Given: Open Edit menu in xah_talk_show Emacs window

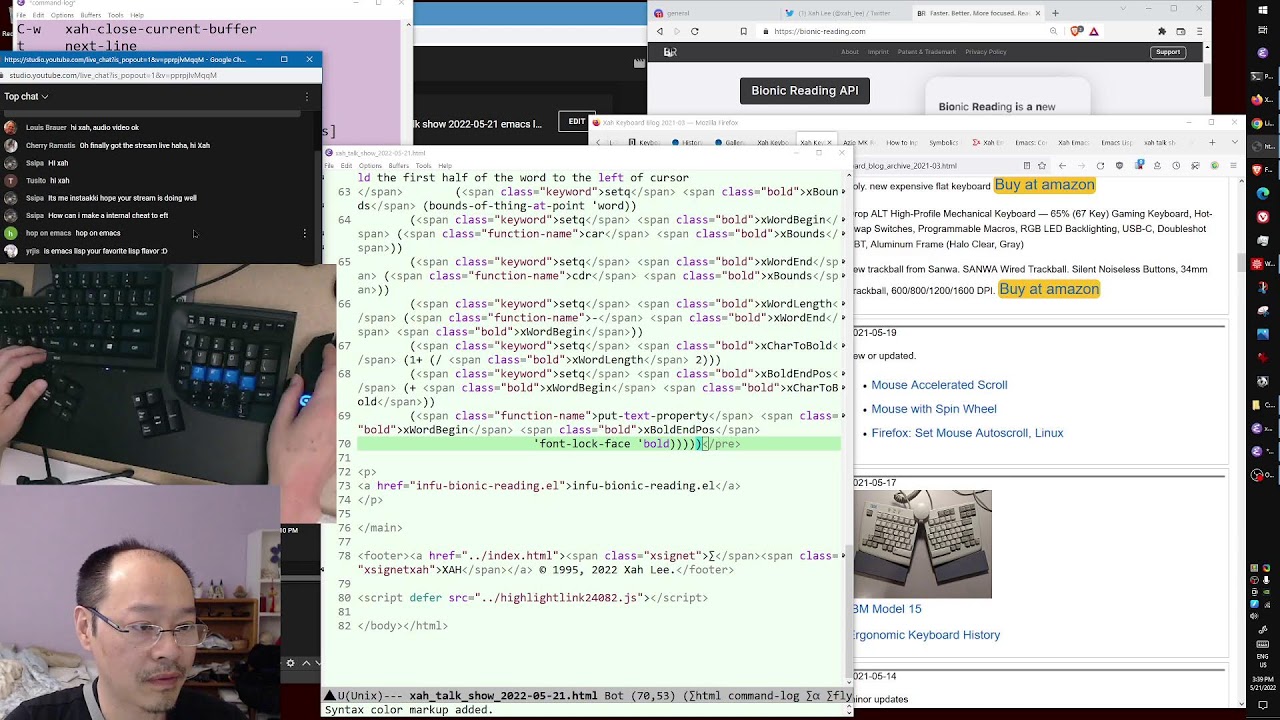Looking at the screenshot, I should (346, 165).
